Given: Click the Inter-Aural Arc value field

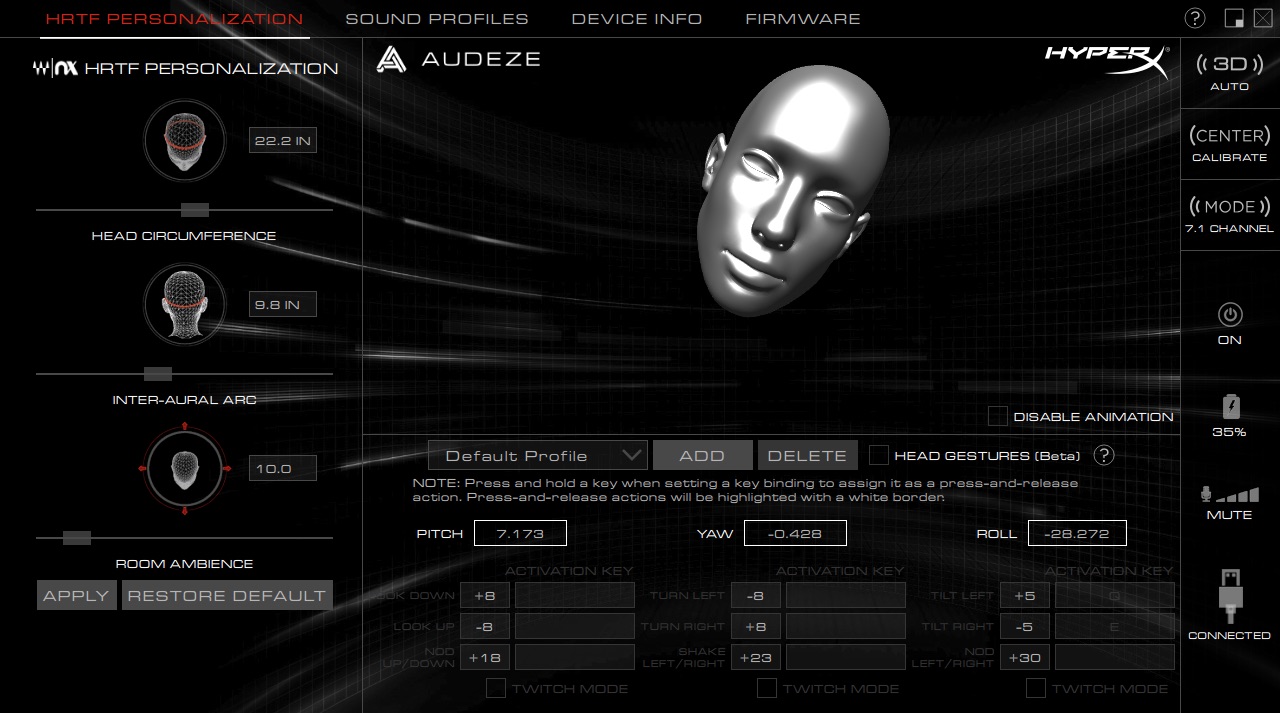Looking at the screenshot, I should [x=282, y=304].
